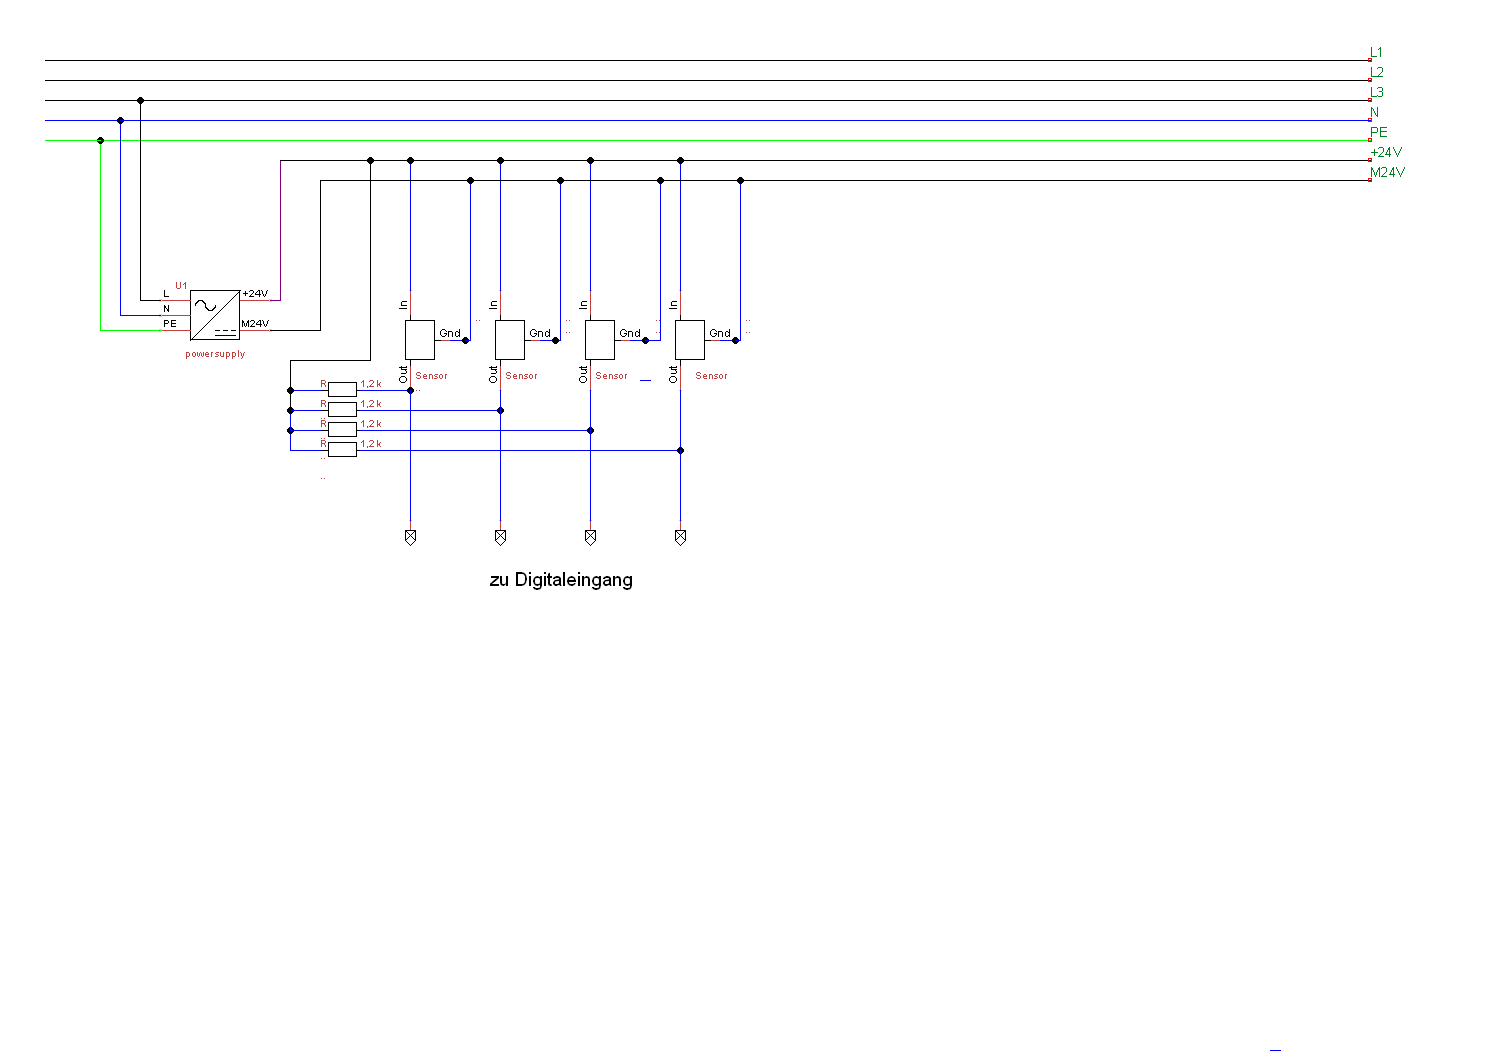Image resolution: width=1495 pixels, height=1060 pixels.
Task: Click the blue N line label
Action: [1375, 112]
